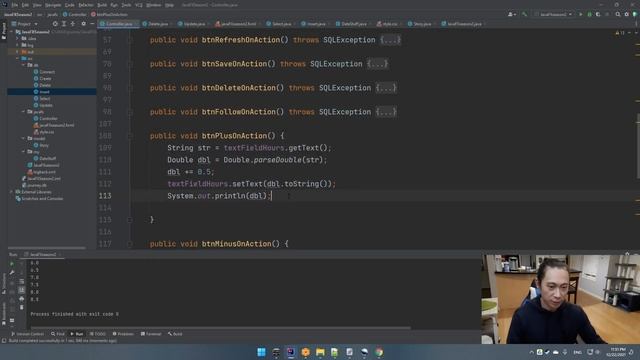This screenshot has width=640, height=360.
Task: Click the wrench icon in Run panel
Action: tap(12, 272)
